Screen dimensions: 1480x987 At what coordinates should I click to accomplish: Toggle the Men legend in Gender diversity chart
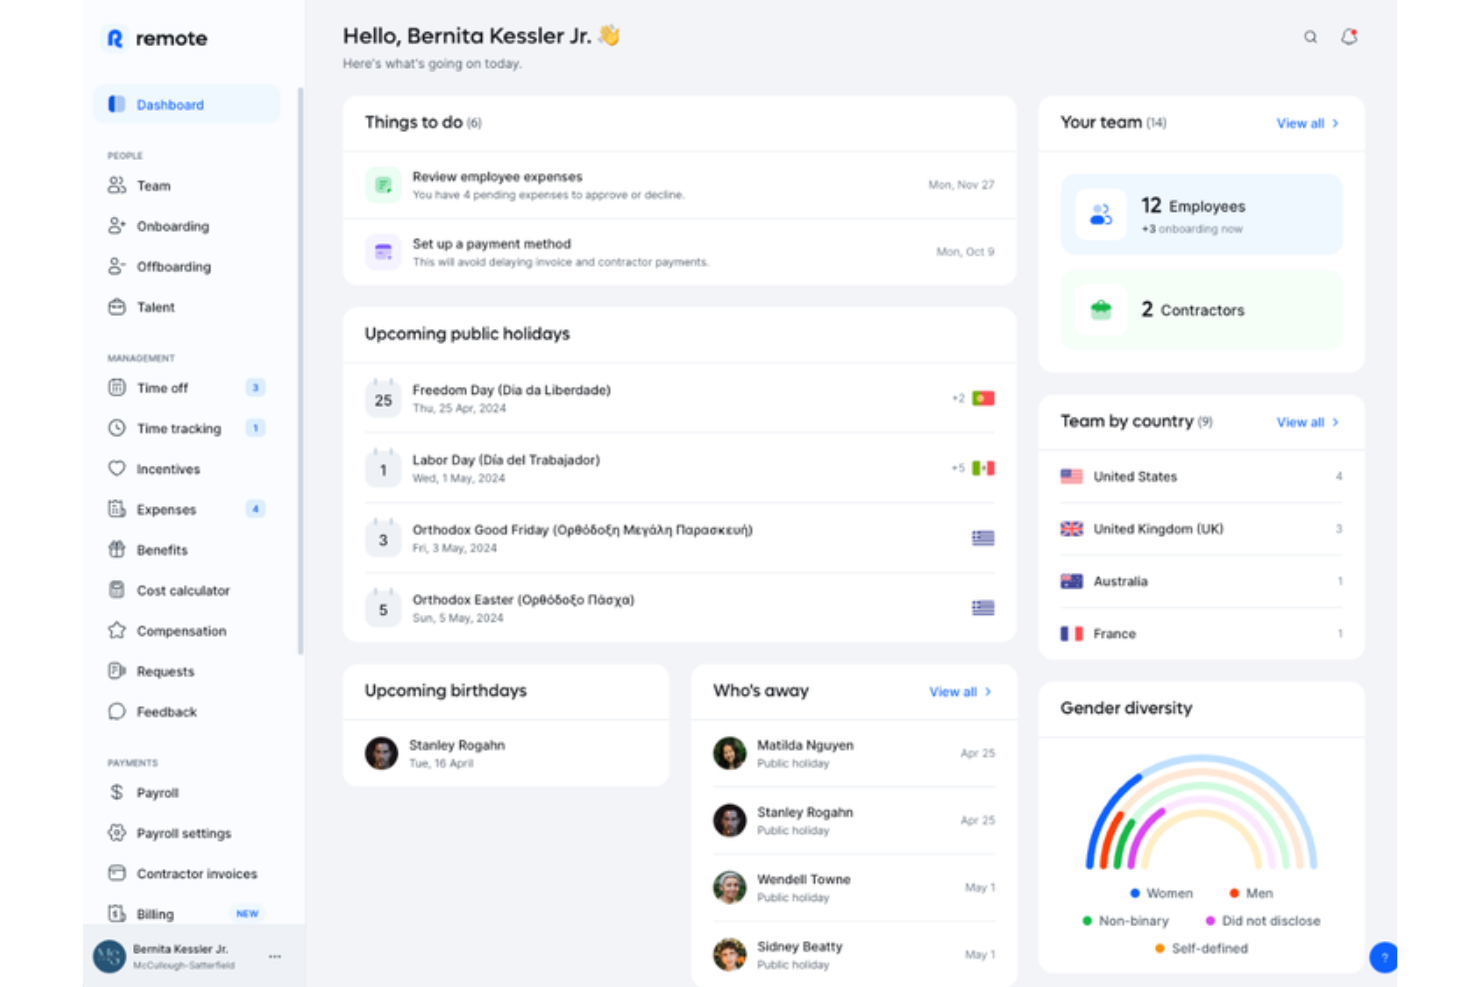click(1252, 893)
